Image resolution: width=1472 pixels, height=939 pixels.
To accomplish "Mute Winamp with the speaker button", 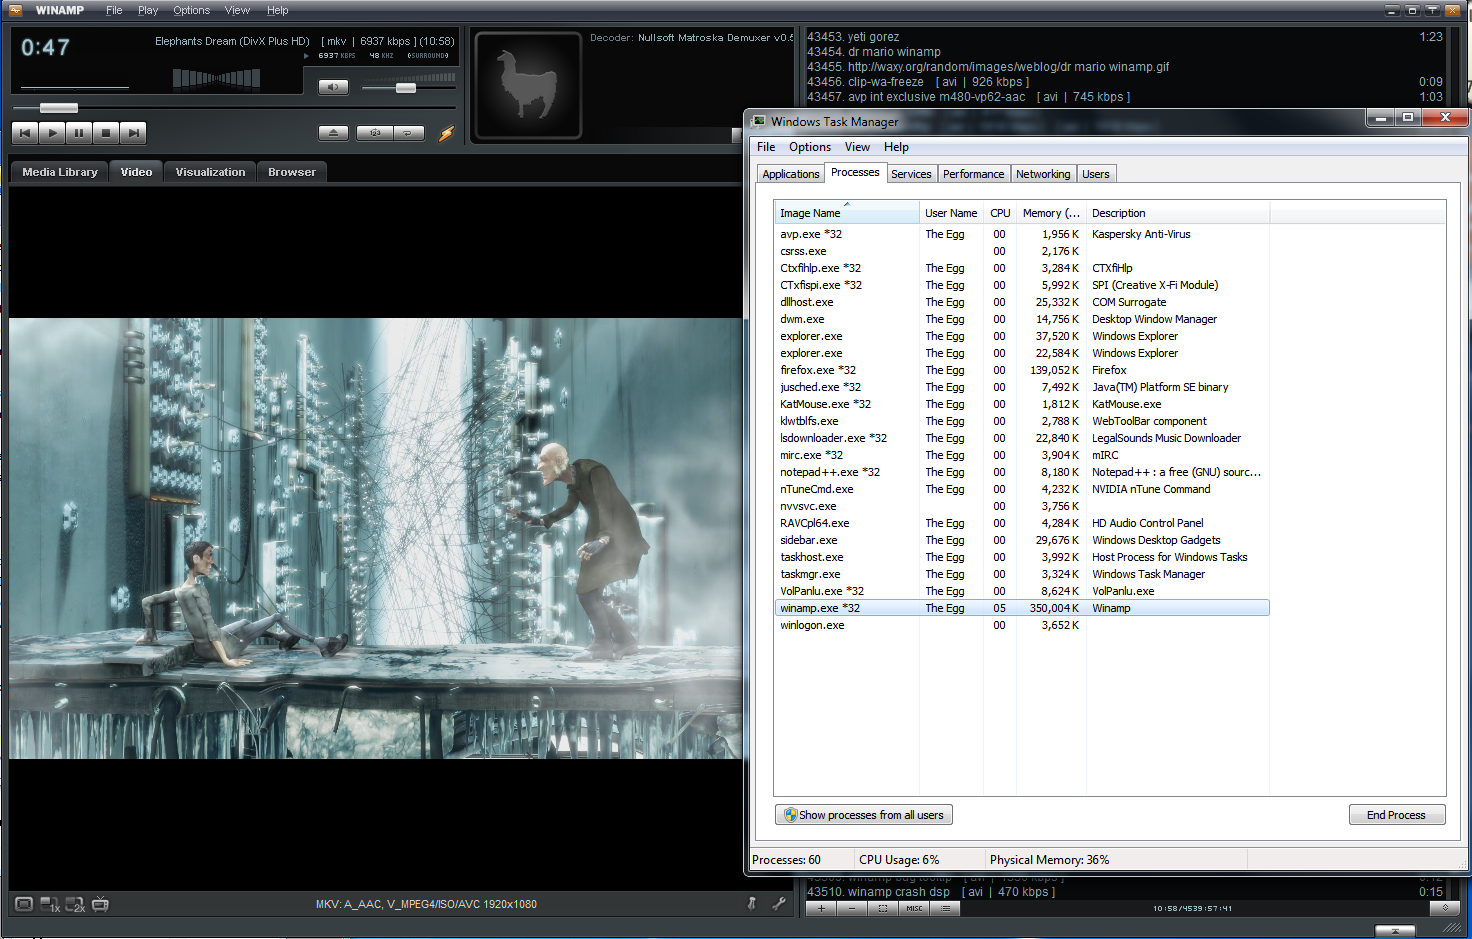I will coord(333,87).
